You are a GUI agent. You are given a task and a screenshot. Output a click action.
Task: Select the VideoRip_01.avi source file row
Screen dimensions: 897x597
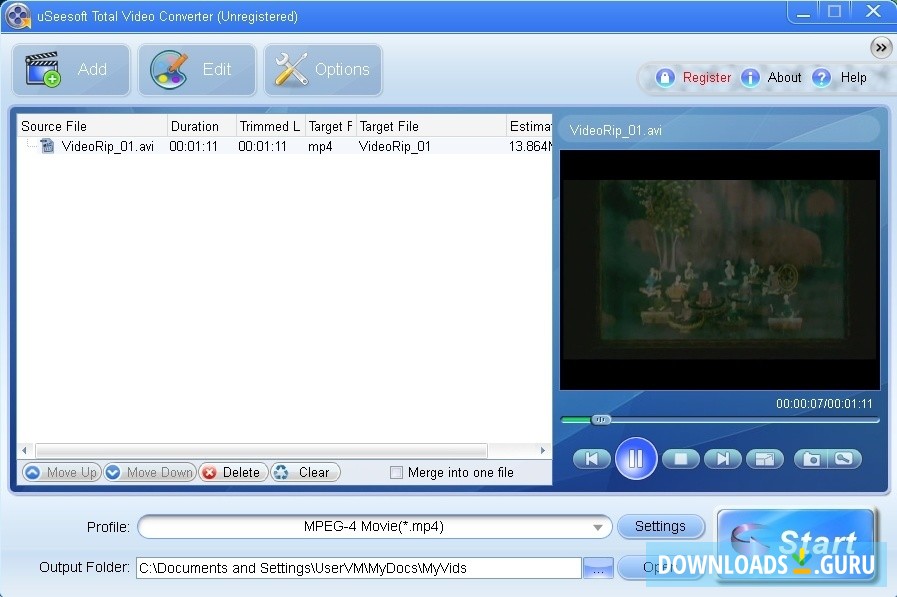click(x=284, y=146)
